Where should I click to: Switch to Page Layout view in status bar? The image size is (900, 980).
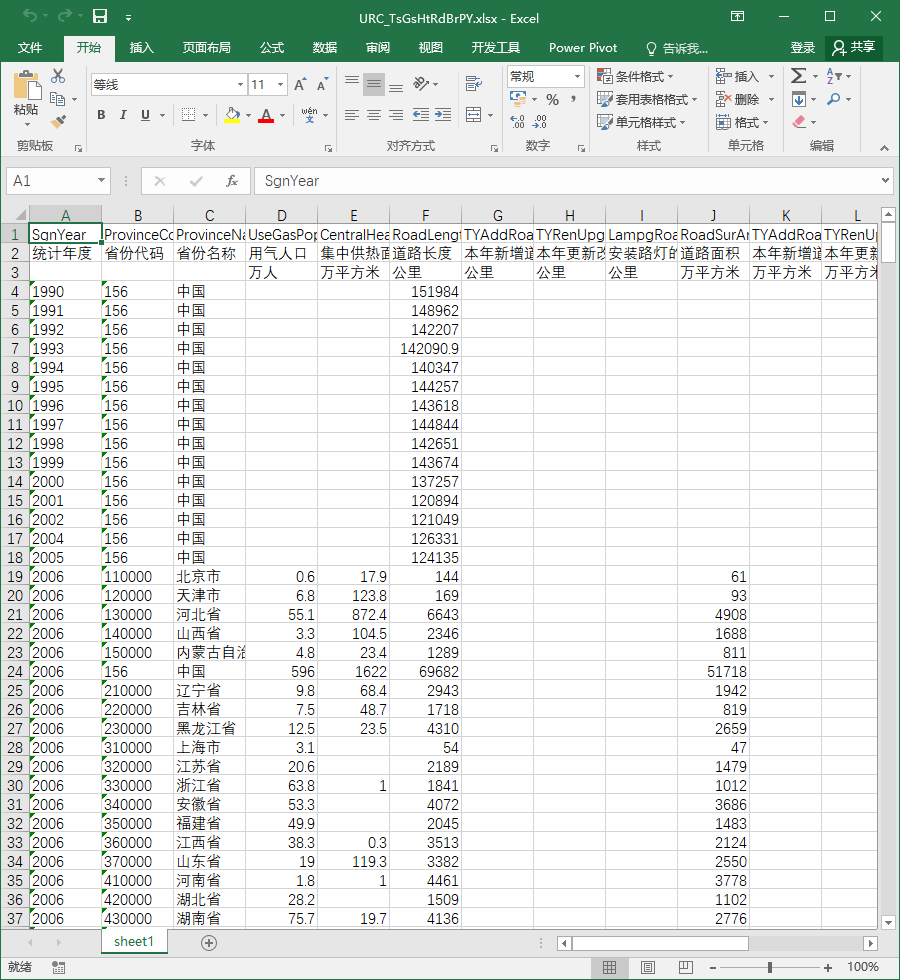pyautogui.click(x=648, y=968)
